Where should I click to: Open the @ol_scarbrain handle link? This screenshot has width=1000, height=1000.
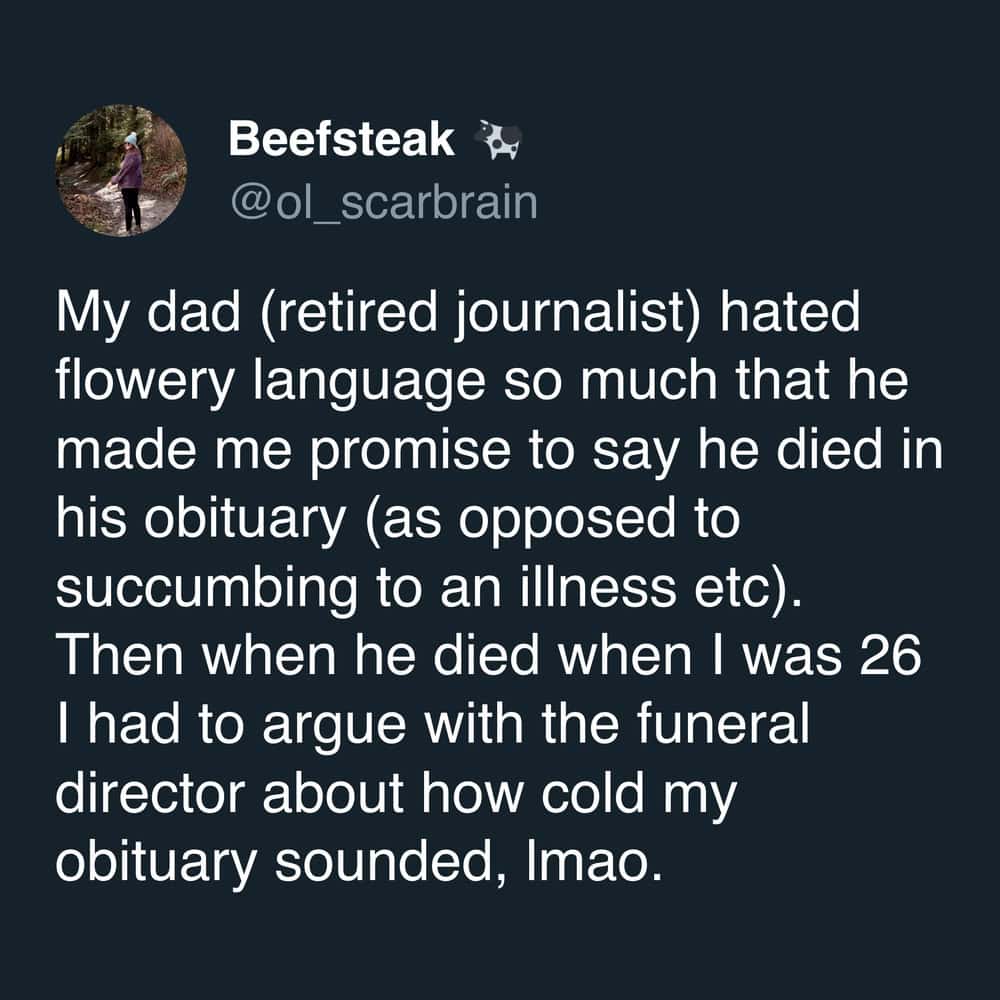383,202
